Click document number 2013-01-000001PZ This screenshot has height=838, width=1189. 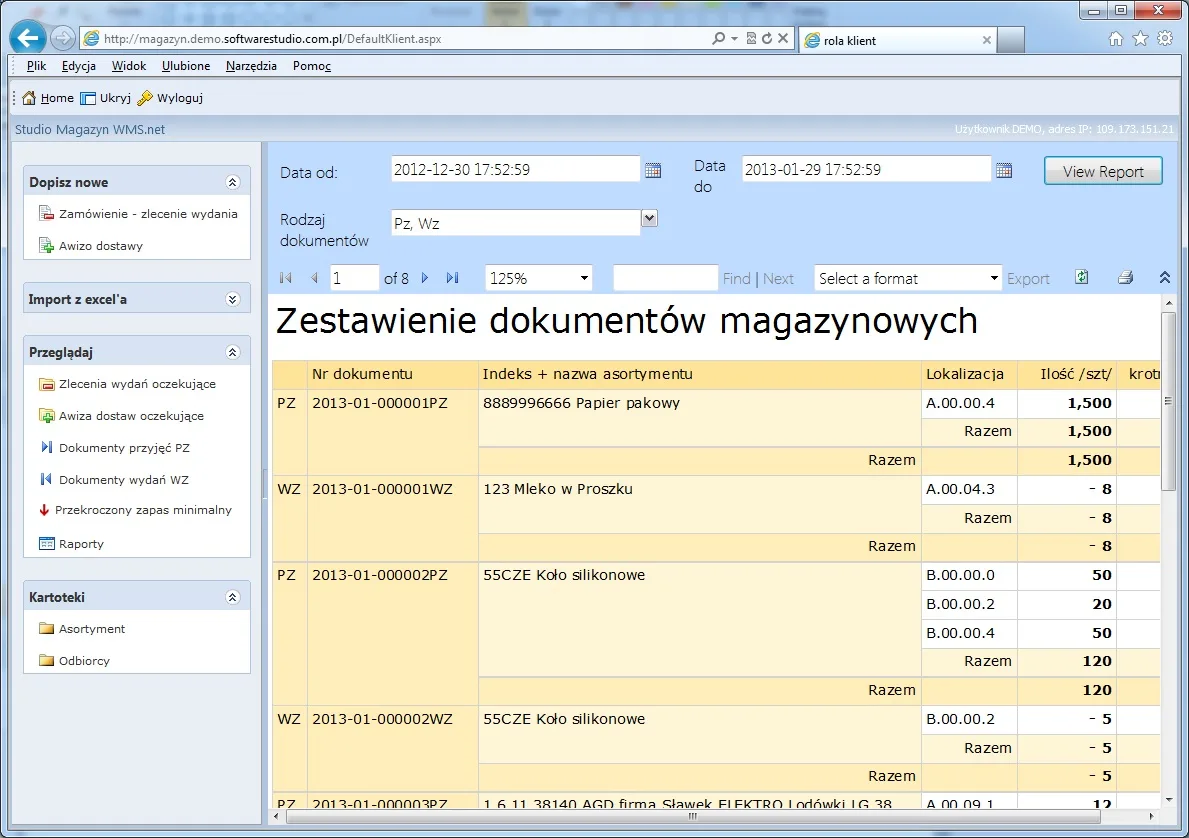(x=380, y=403)
